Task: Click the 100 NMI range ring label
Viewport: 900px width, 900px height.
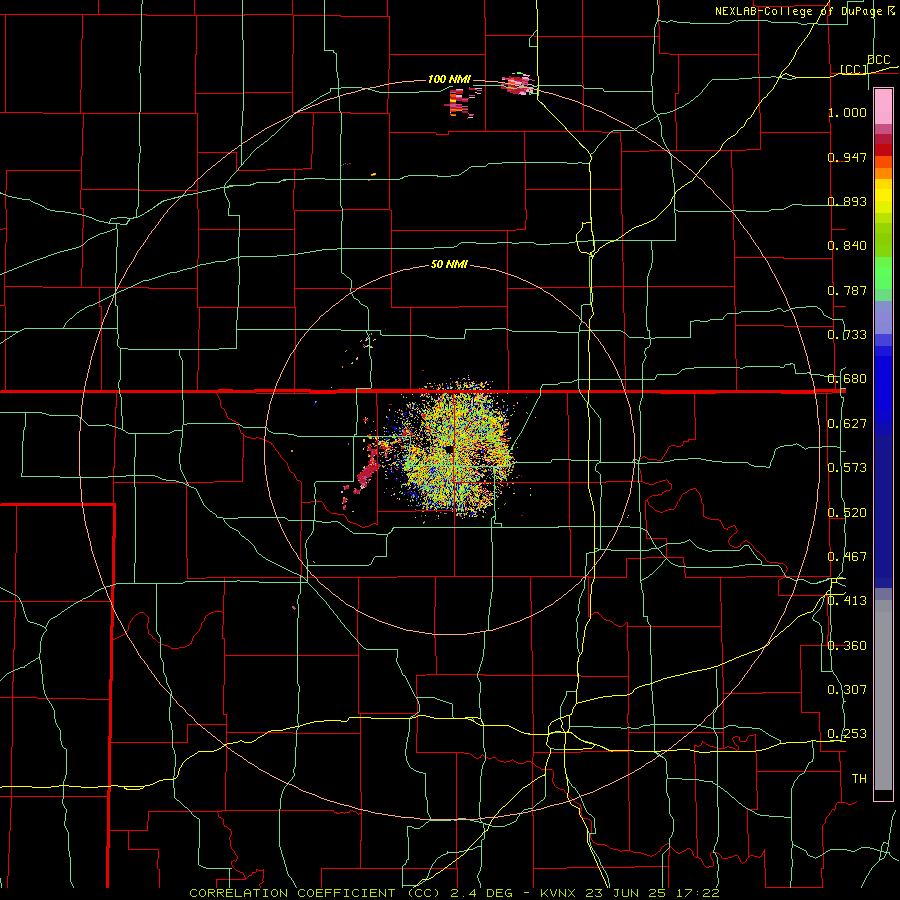Action: coord(449,79)
